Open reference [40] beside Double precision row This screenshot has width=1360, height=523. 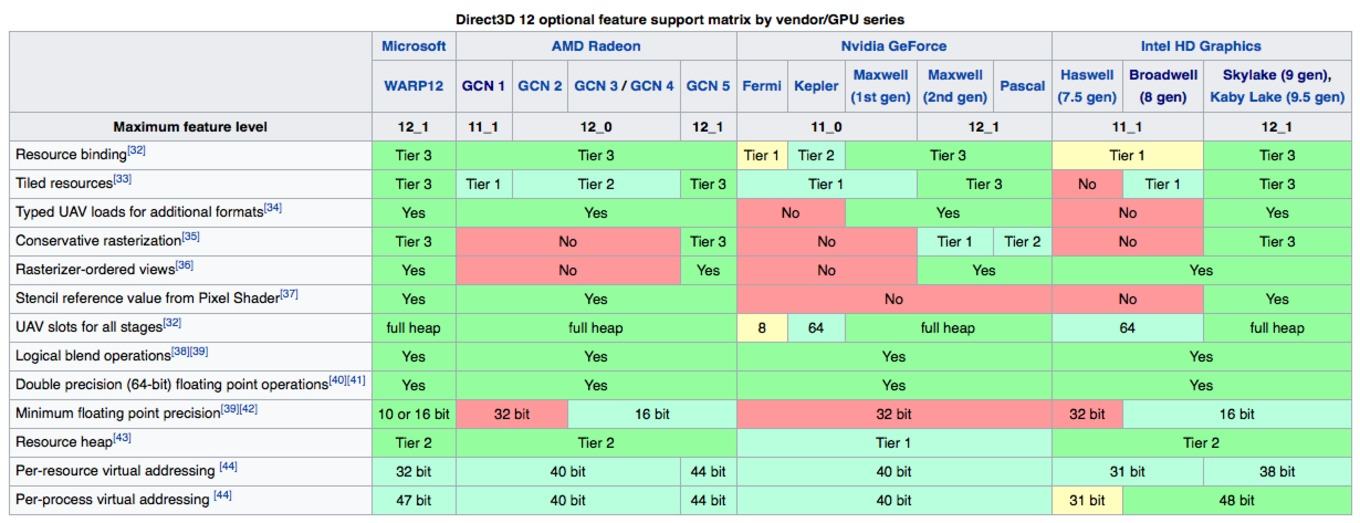pyautogui.click(x=338, y=381)
